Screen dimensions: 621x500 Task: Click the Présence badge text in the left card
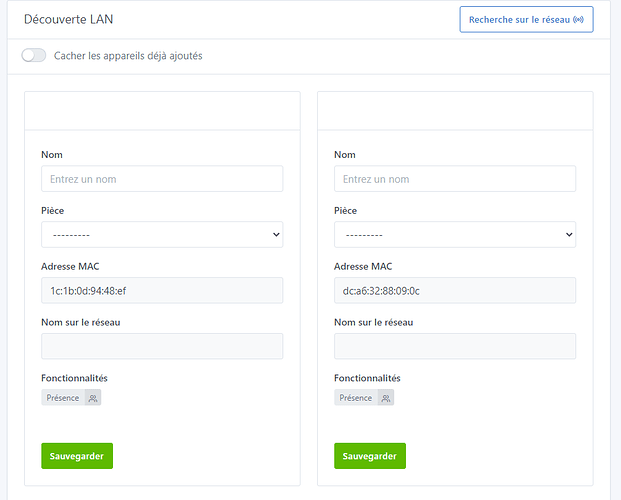[x=63, y=398]
